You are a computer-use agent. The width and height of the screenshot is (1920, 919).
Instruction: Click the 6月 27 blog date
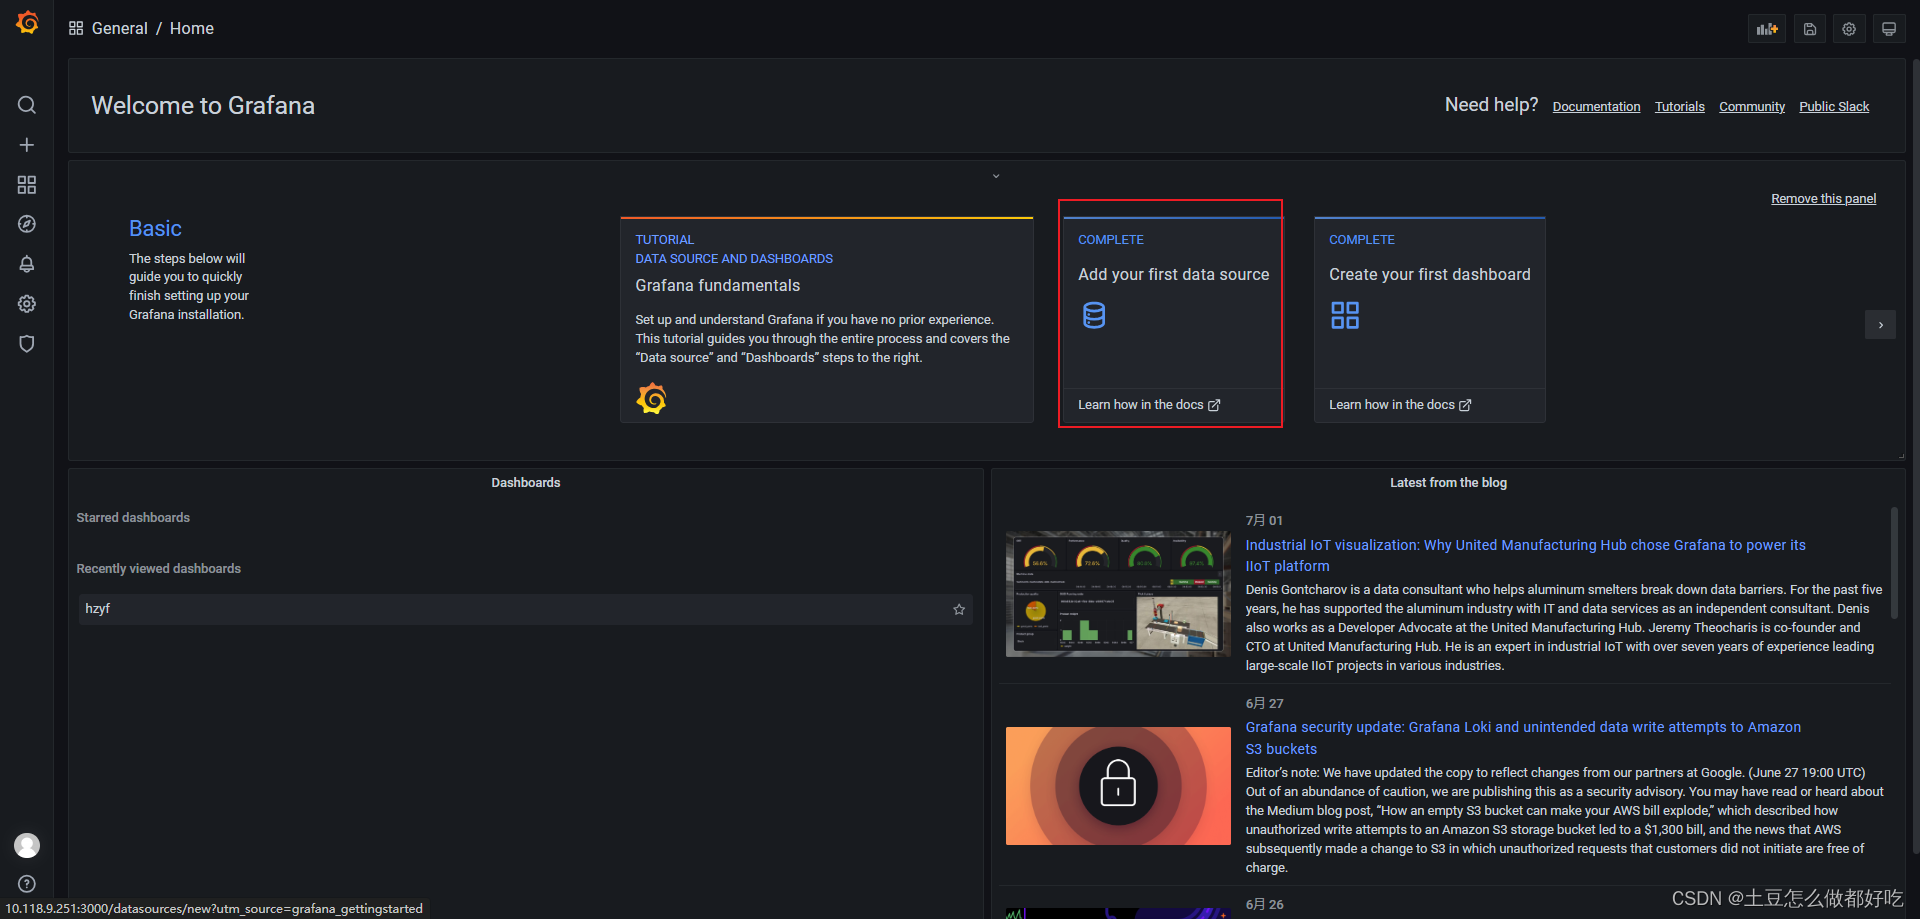tap(1264, 703)
